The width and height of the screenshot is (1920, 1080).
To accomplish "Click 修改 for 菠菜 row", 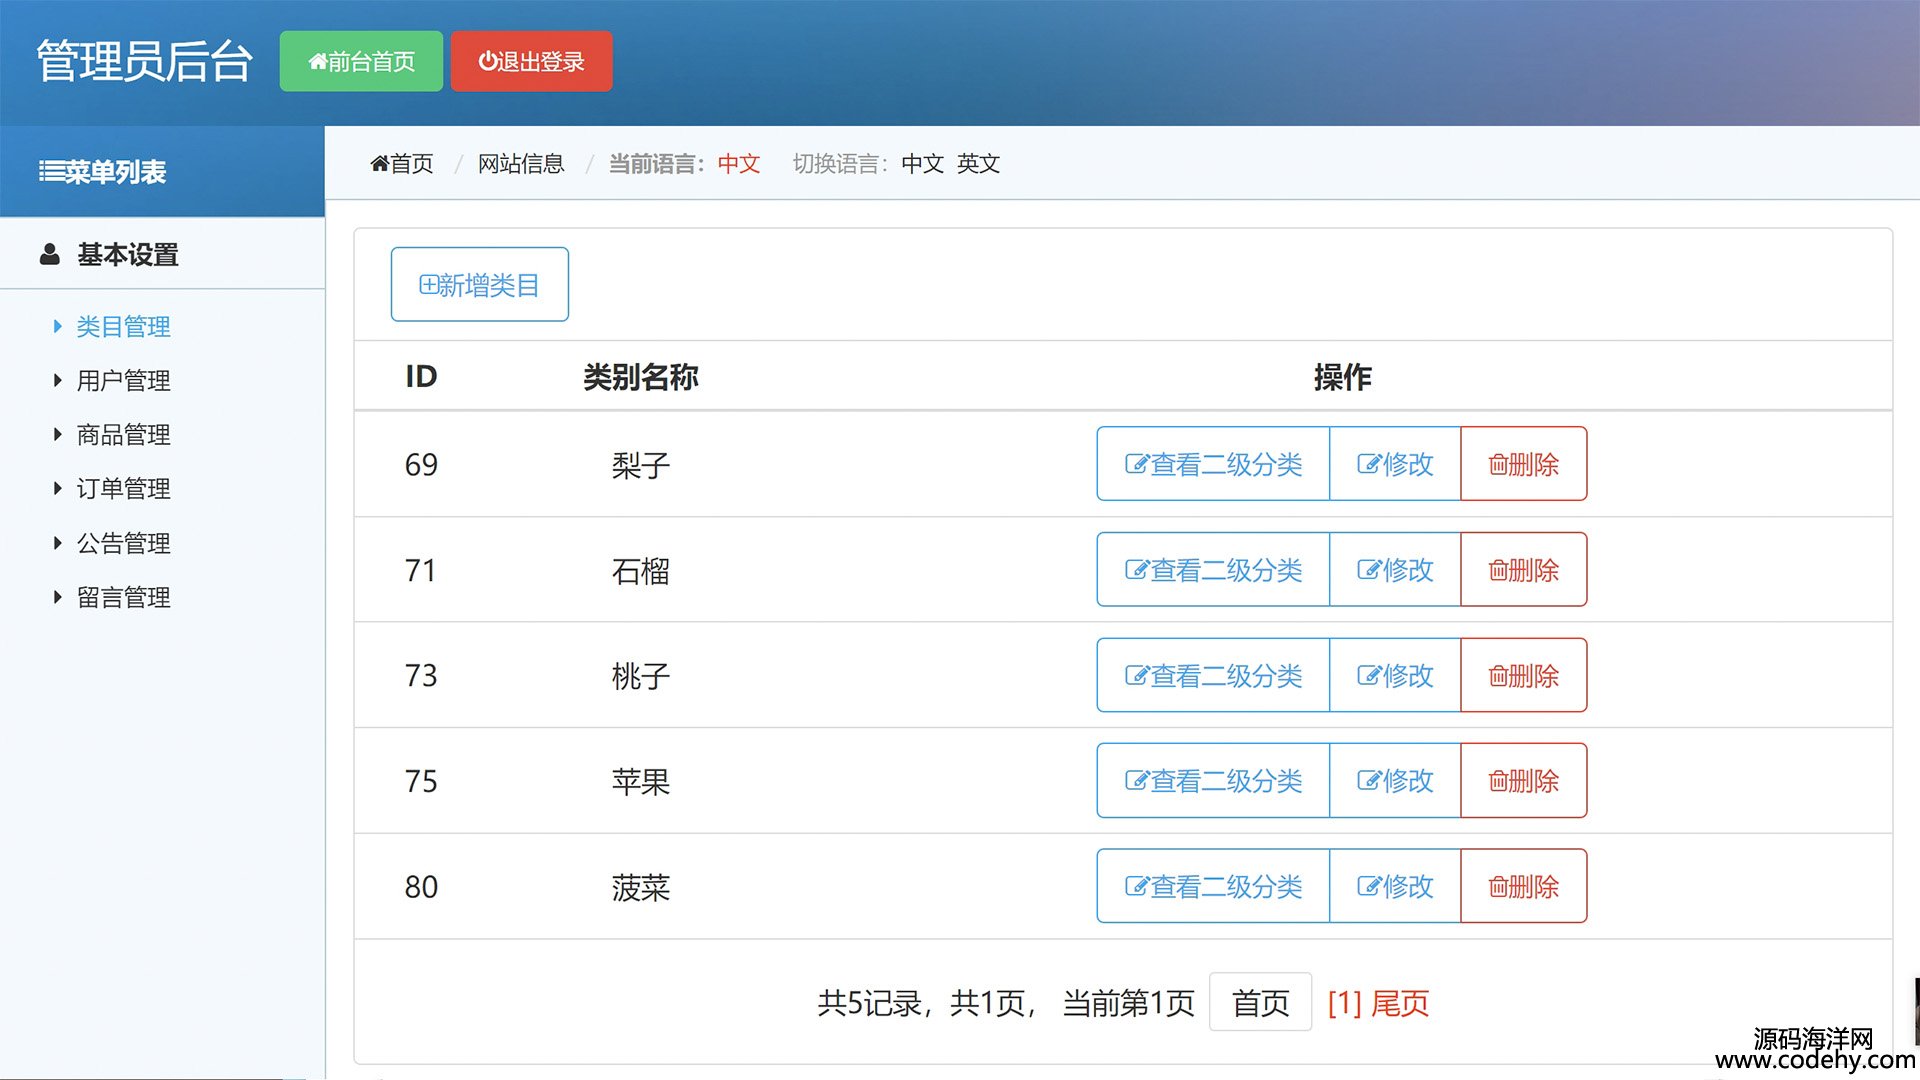I will click(1395, 887).
